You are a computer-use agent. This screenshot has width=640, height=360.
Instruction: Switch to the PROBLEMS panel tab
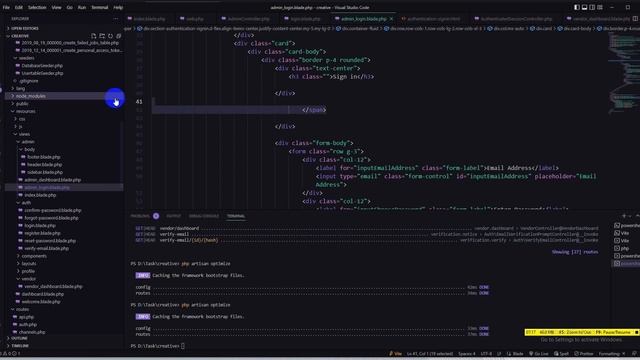click(140, 216)
